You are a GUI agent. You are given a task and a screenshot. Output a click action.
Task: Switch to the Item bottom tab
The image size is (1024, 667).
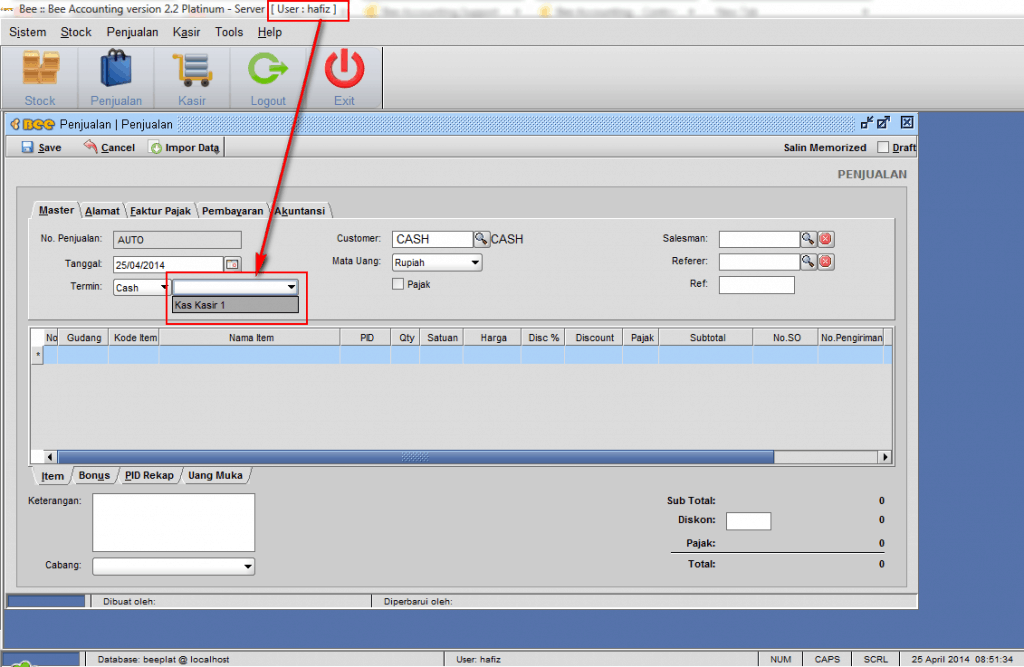click(x=52, y=476)
